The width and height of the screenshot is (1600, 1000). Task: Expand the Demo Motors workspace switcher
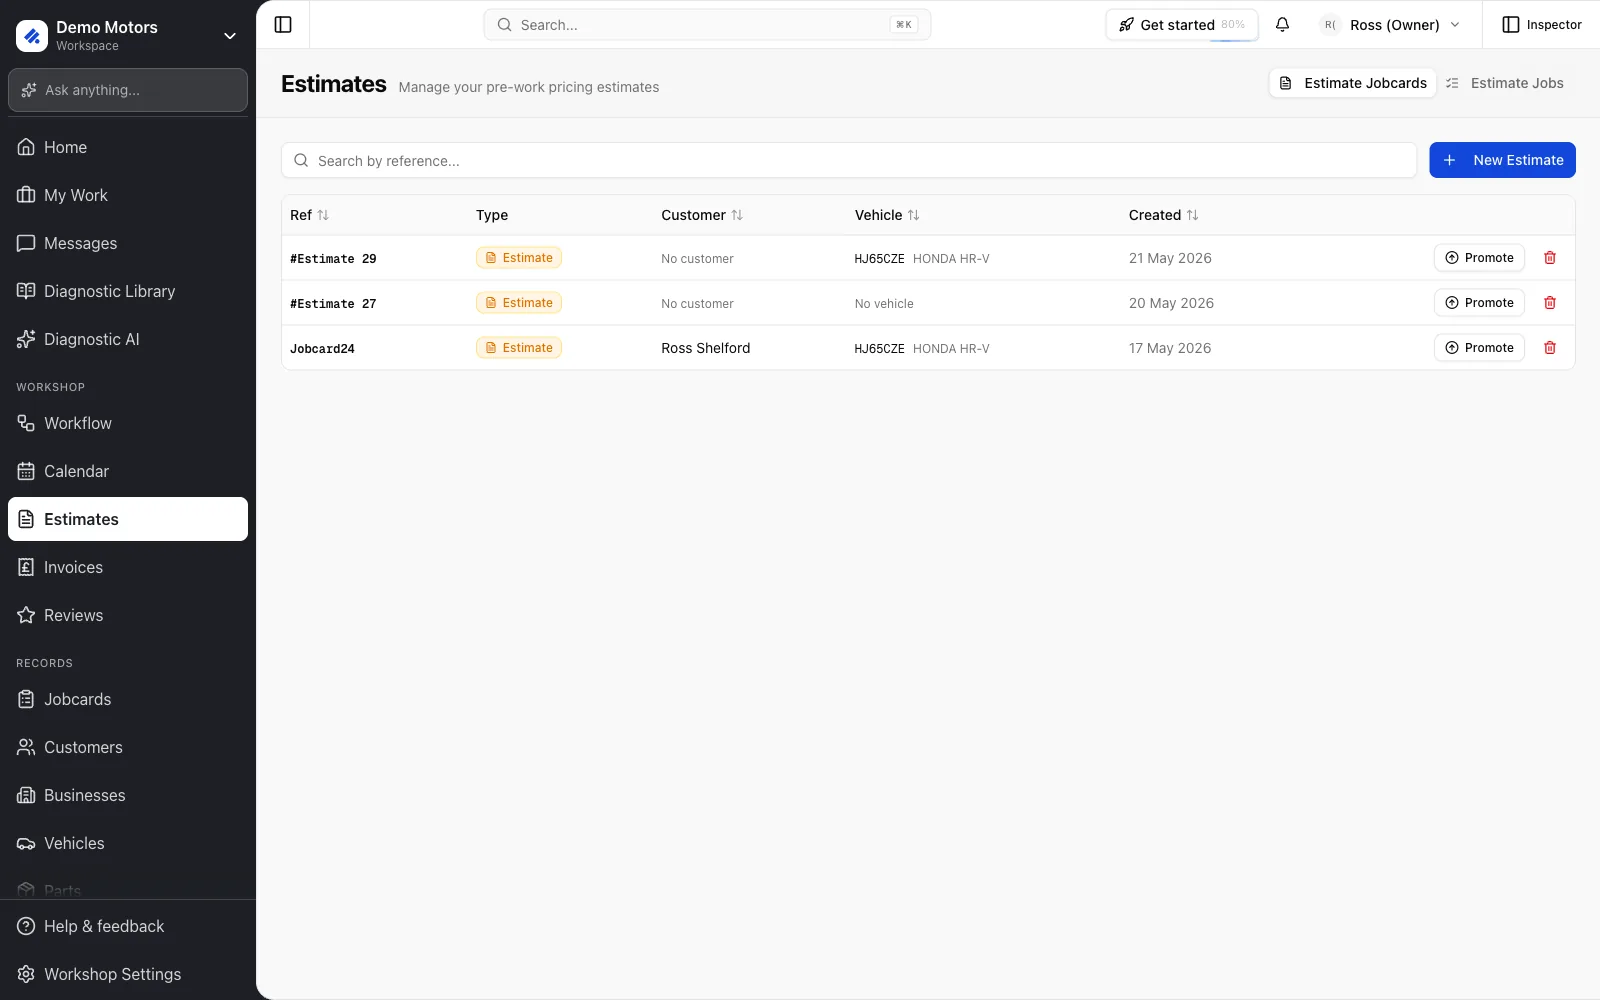tap(230, 36)
